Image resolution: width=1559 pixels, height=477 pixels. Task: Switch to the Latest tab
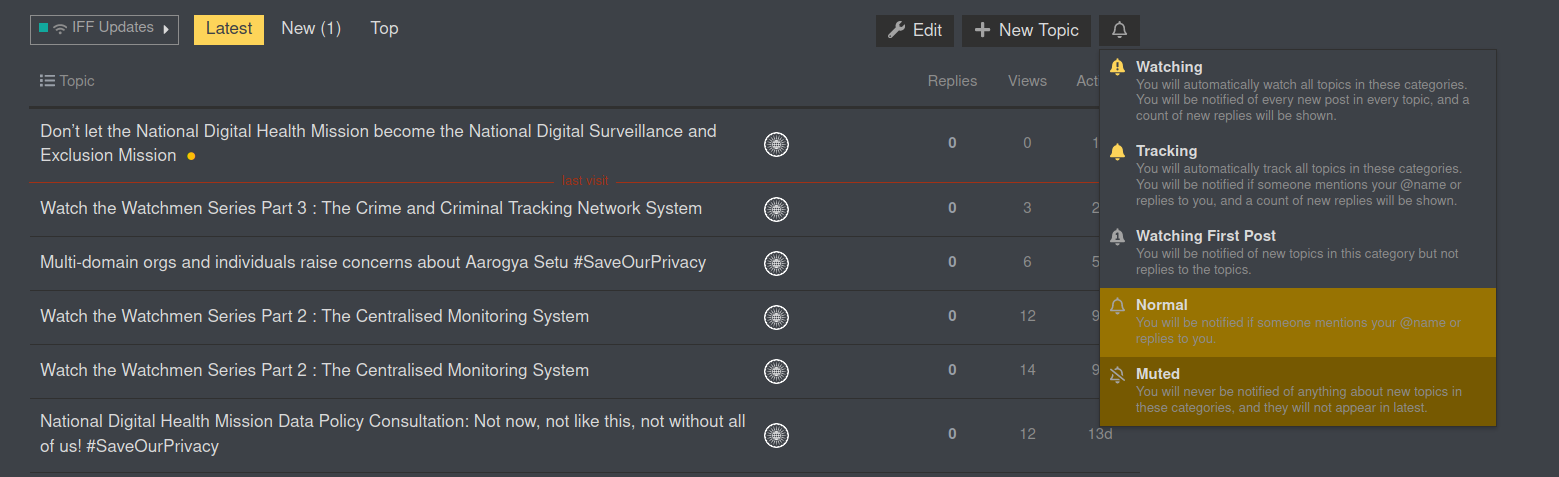pos(229,29)
